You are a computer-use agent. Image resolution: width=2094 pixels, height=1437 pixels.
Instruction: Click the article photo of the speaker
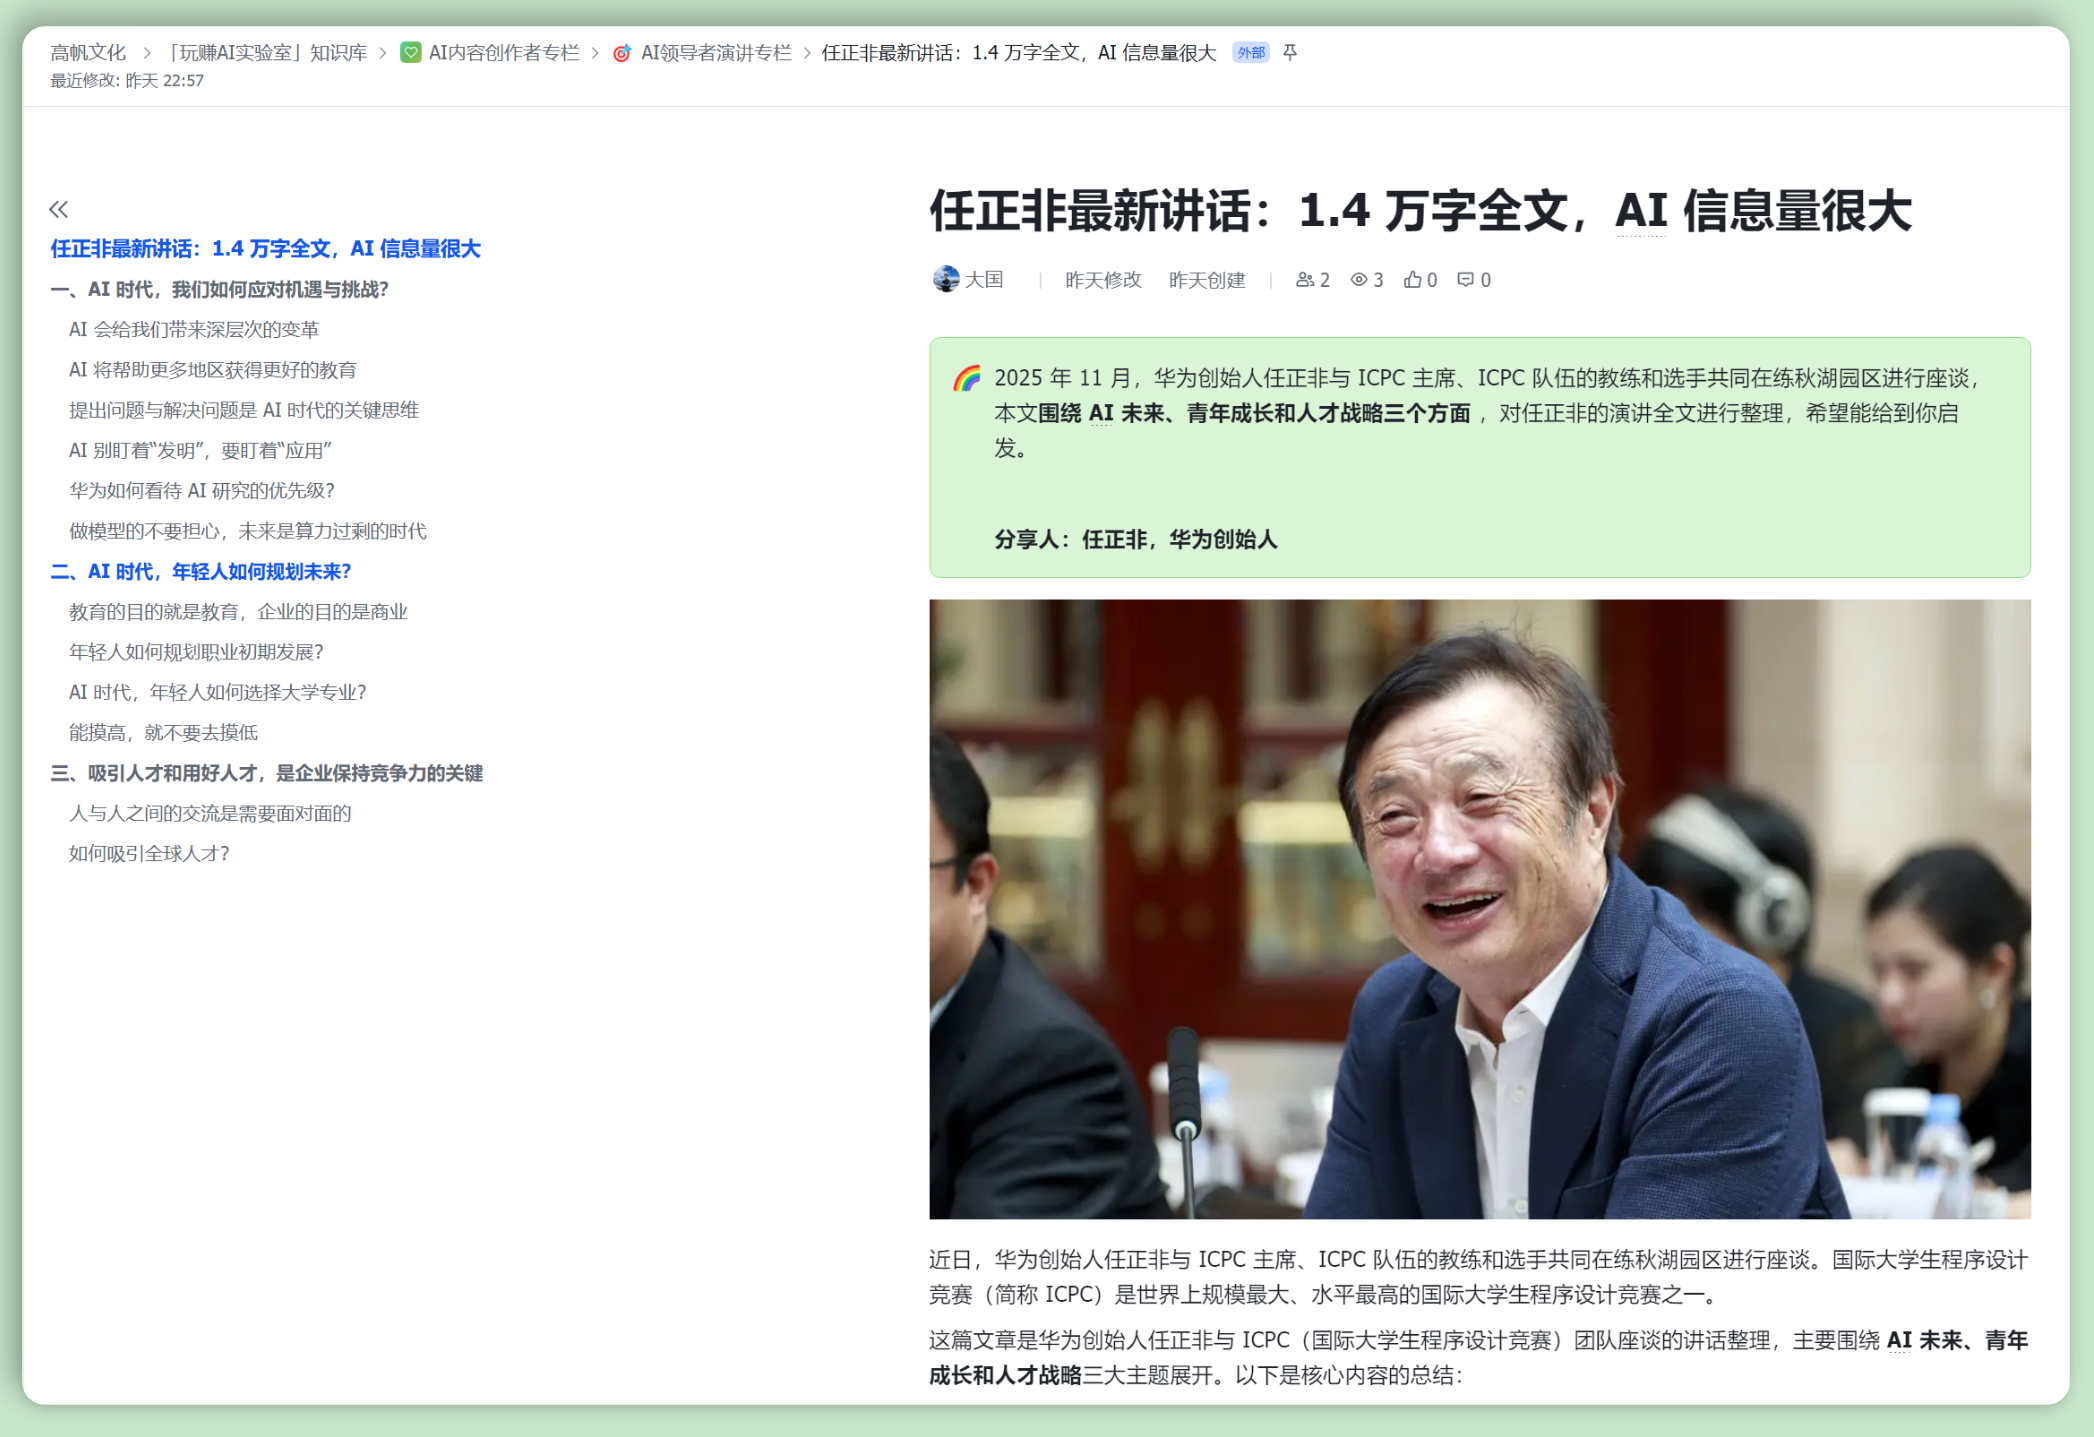pos(1479,908)
